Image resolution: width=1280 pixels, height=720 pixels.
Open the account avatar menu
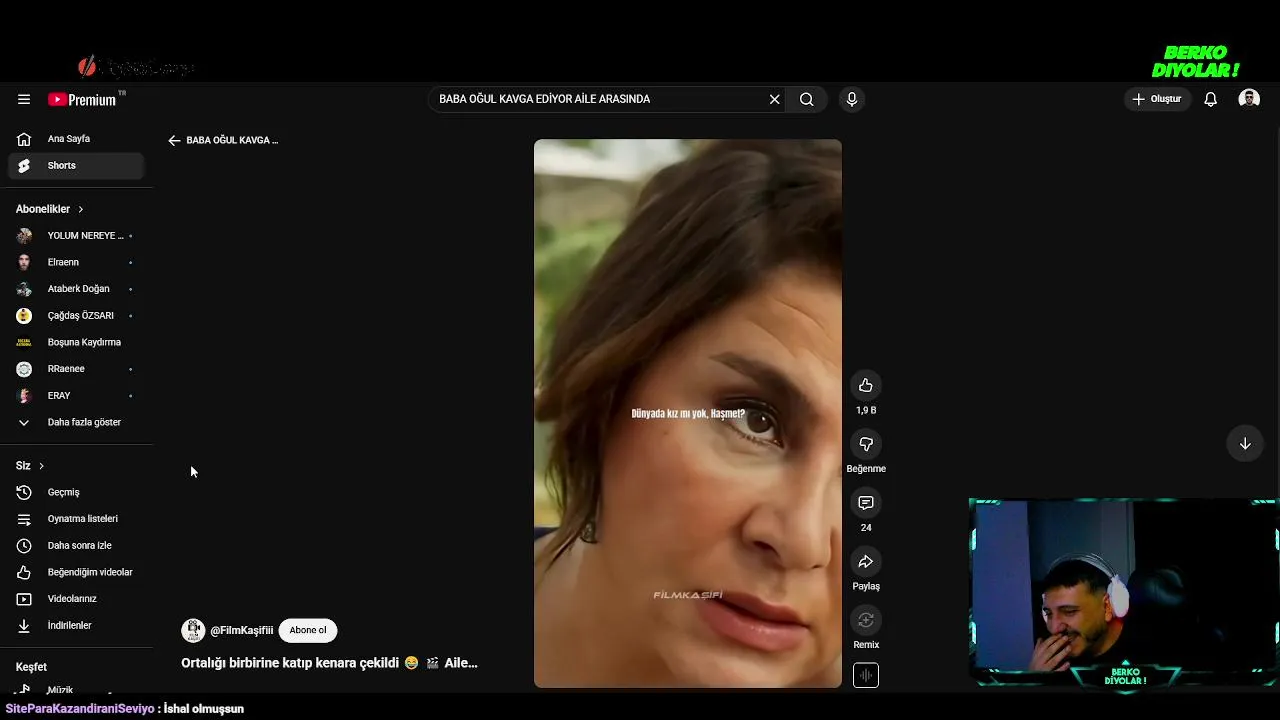coord(1249,99)
